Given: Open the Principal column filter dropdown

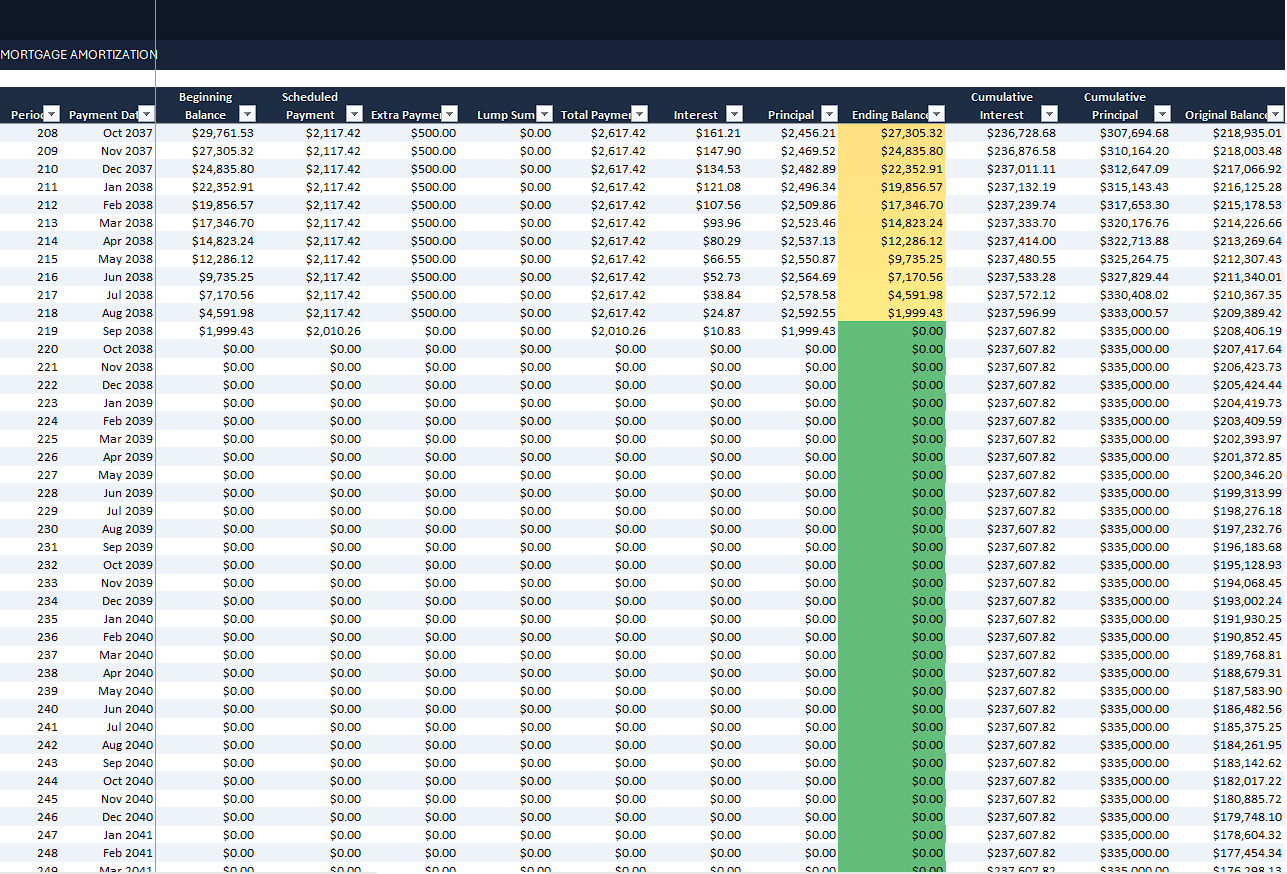Looking at the screenshot, I should (x=830, y=114).
